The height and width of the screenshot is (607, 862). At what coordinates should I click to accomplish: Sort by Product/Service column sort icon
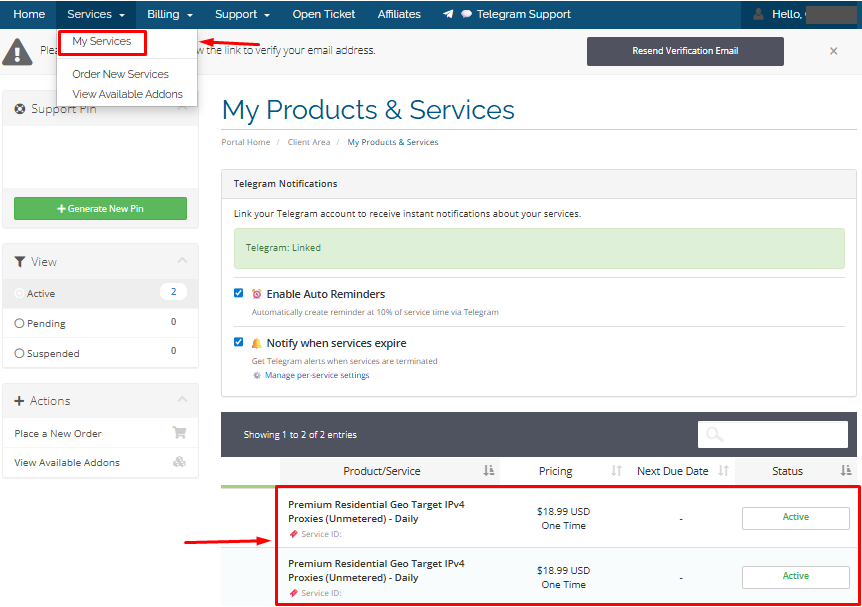tap(488, 471)
